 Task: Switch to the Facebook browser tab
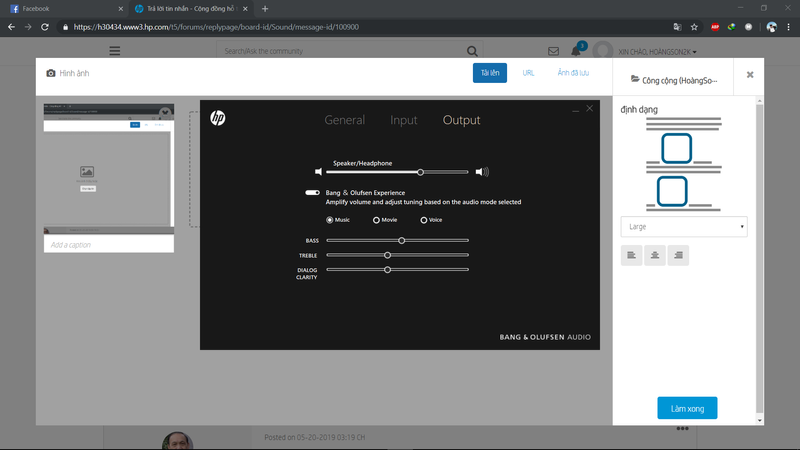click(x=64, y=9)
